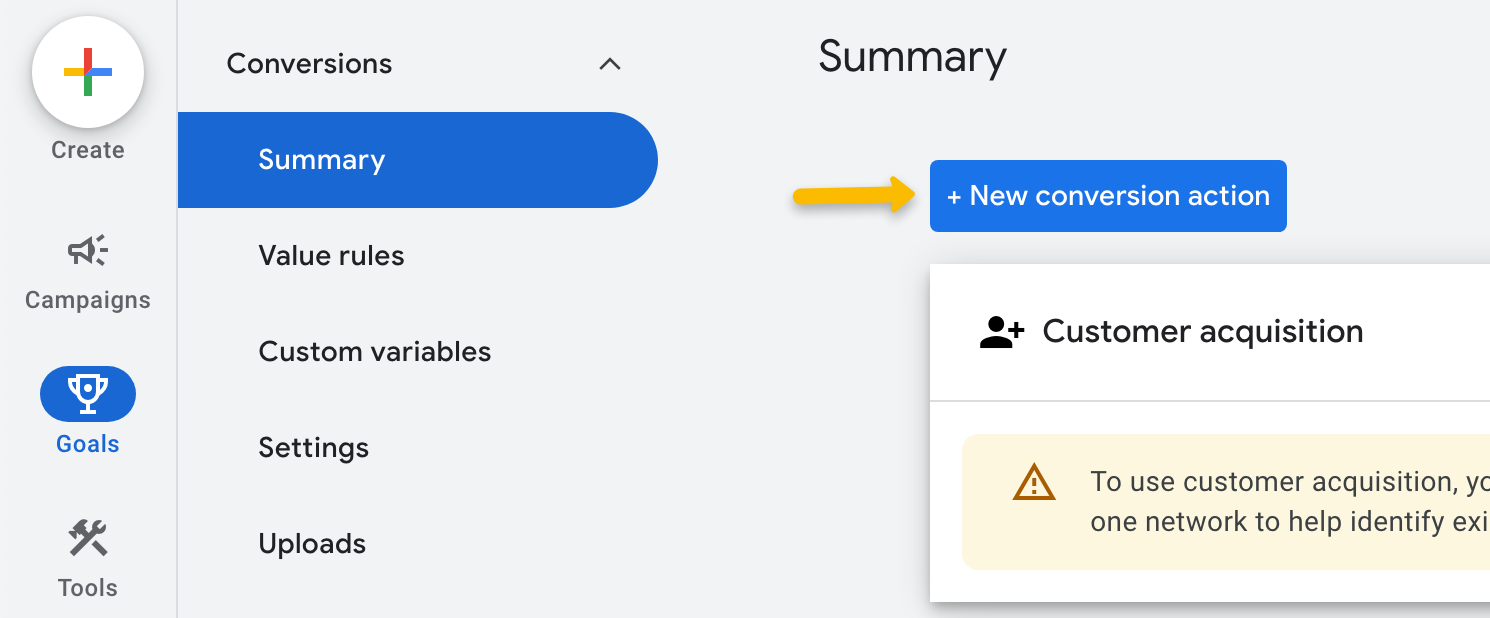
Task: Click the Customer acquisition card heading
Action: (1202, 332)
